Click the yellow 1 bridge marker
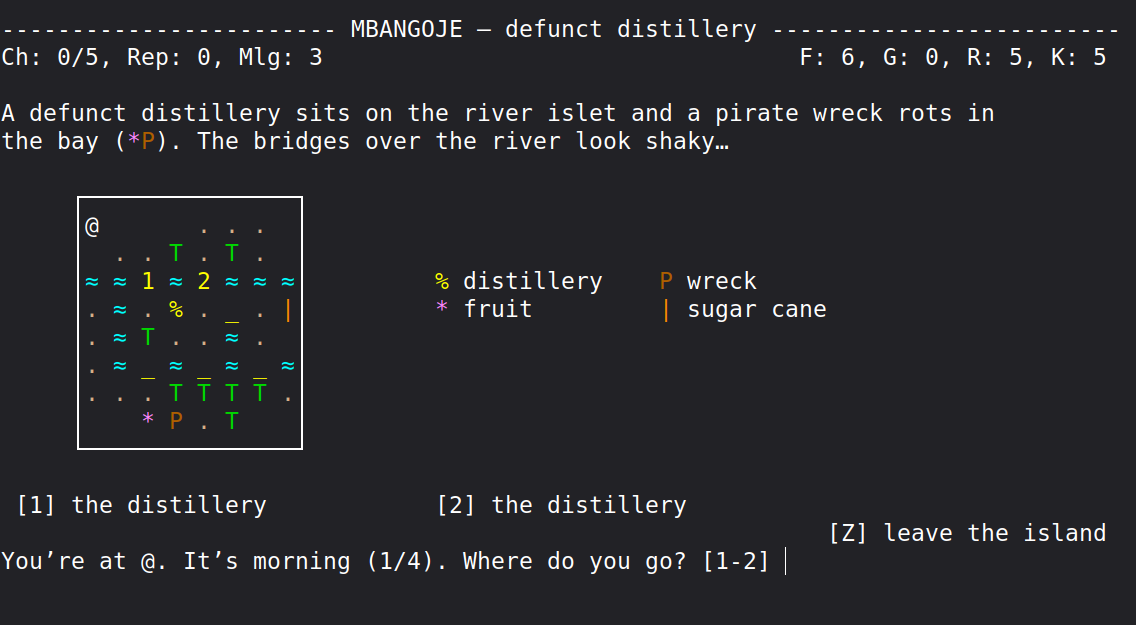Viewport: 1136px width, 625px height. [148, 281]
